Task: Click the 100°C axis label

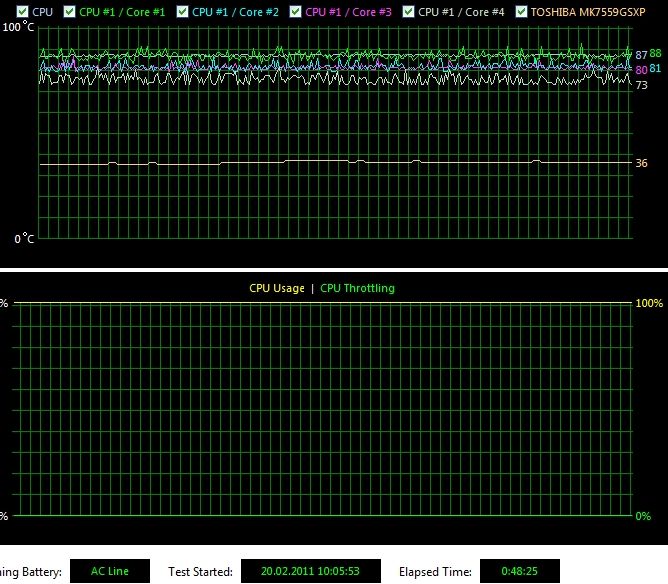Action: (x=18, y=27)
